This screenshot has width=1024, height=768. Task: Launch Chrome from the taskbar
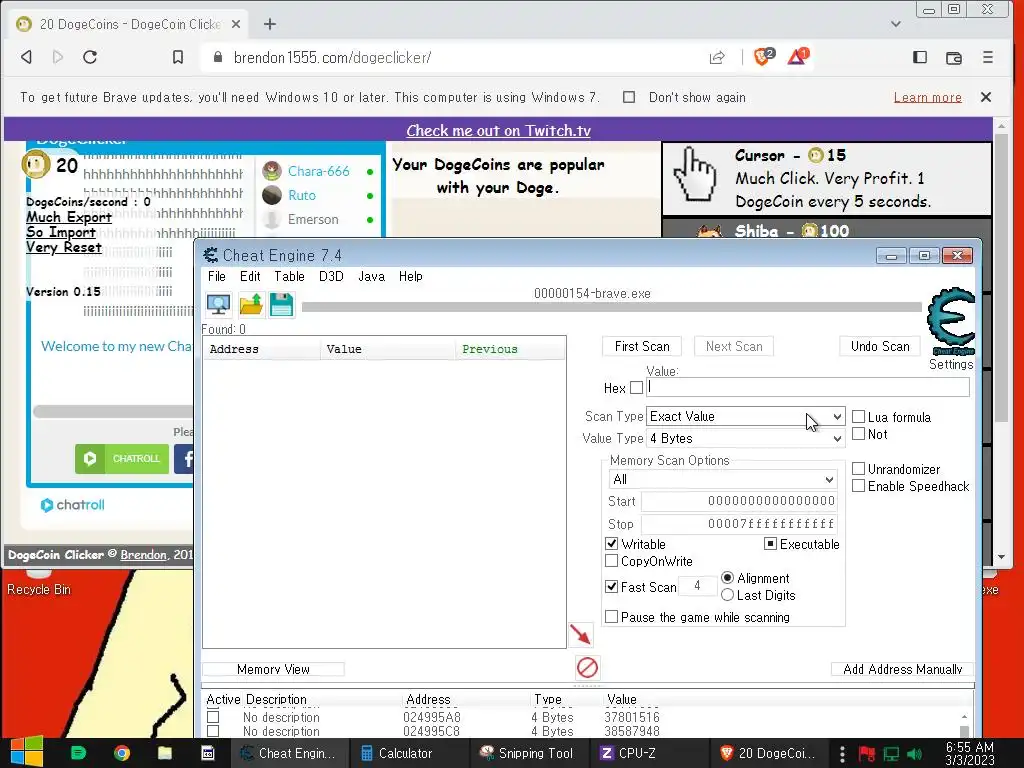tap(121, 753)
